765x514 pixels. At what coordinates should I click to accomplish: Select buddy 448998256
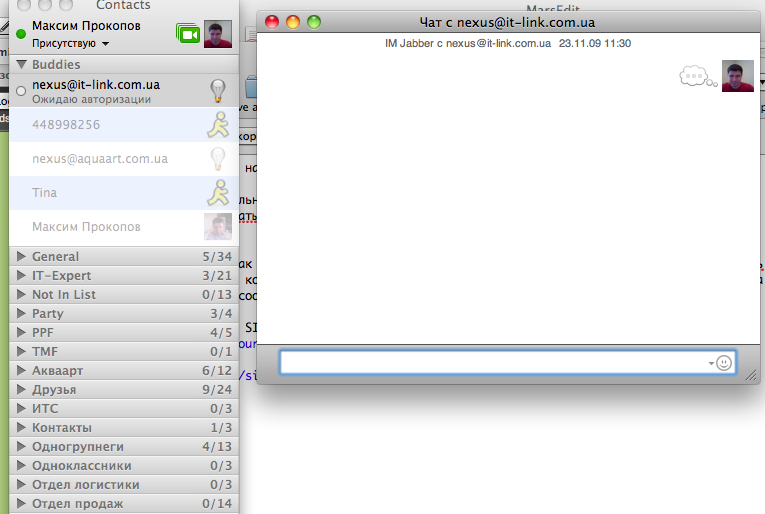(x=124, y=125)
